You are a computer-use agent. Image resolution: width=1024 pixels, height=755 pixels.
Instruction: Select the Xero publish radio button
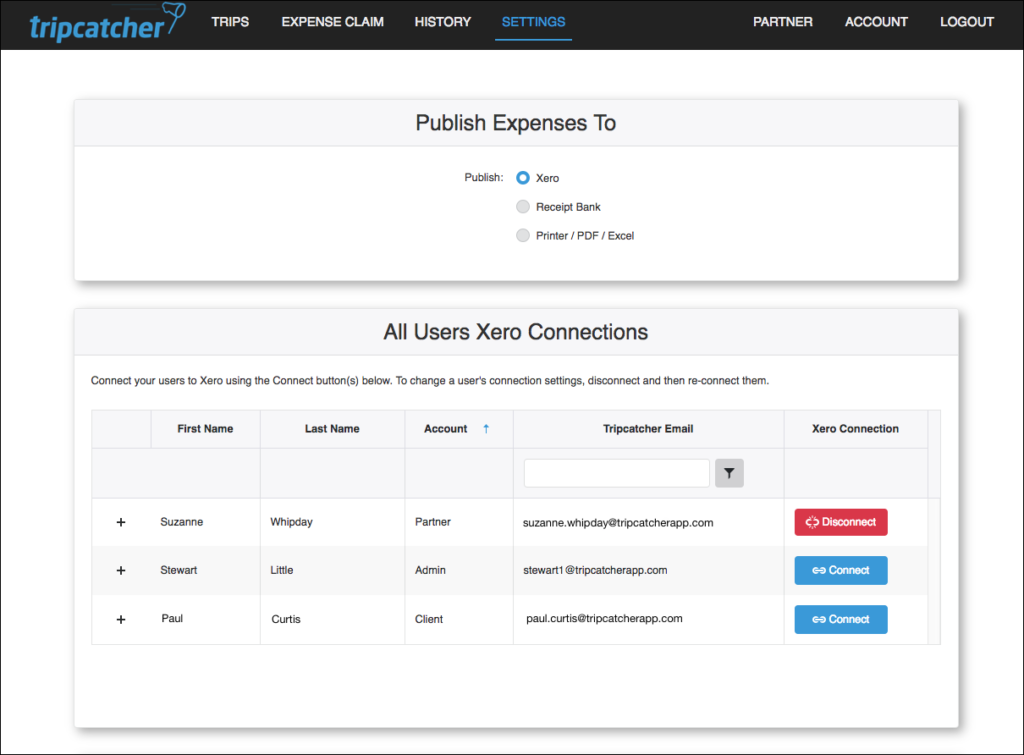click(522, 178)
